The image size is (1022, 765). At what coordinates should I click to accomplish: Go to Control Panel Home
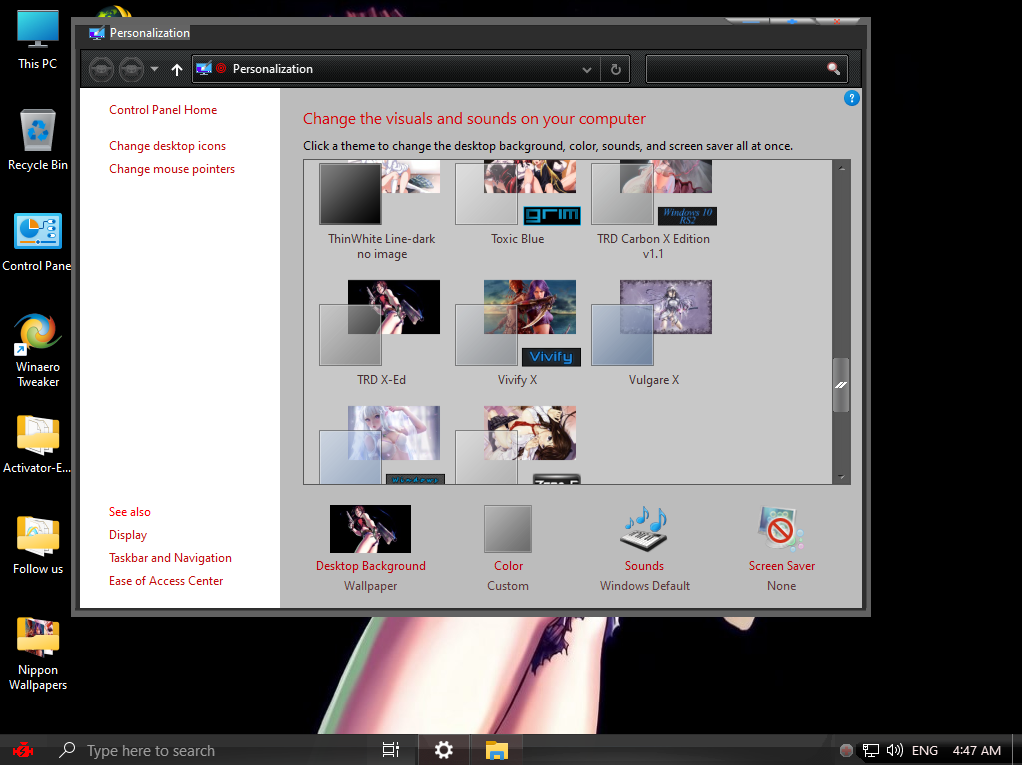pos(163,110)
